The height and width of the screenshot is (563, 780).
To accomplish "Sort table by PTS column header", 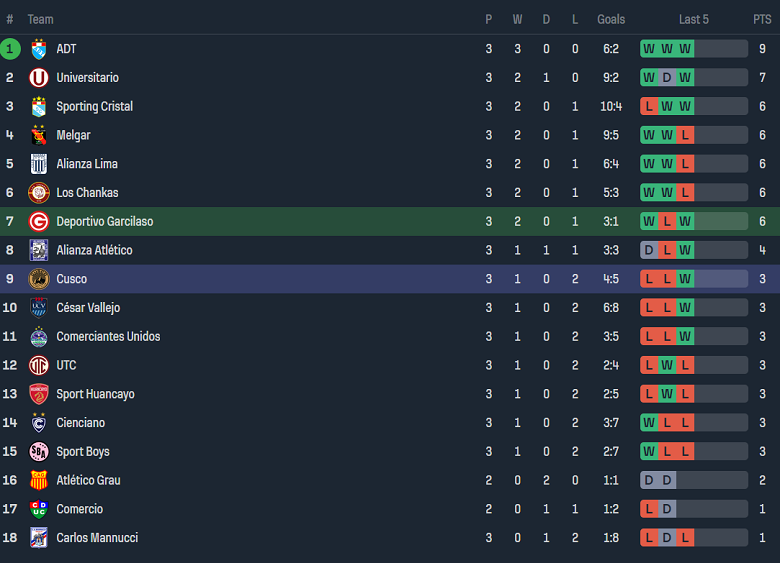I will pos(762,19).
